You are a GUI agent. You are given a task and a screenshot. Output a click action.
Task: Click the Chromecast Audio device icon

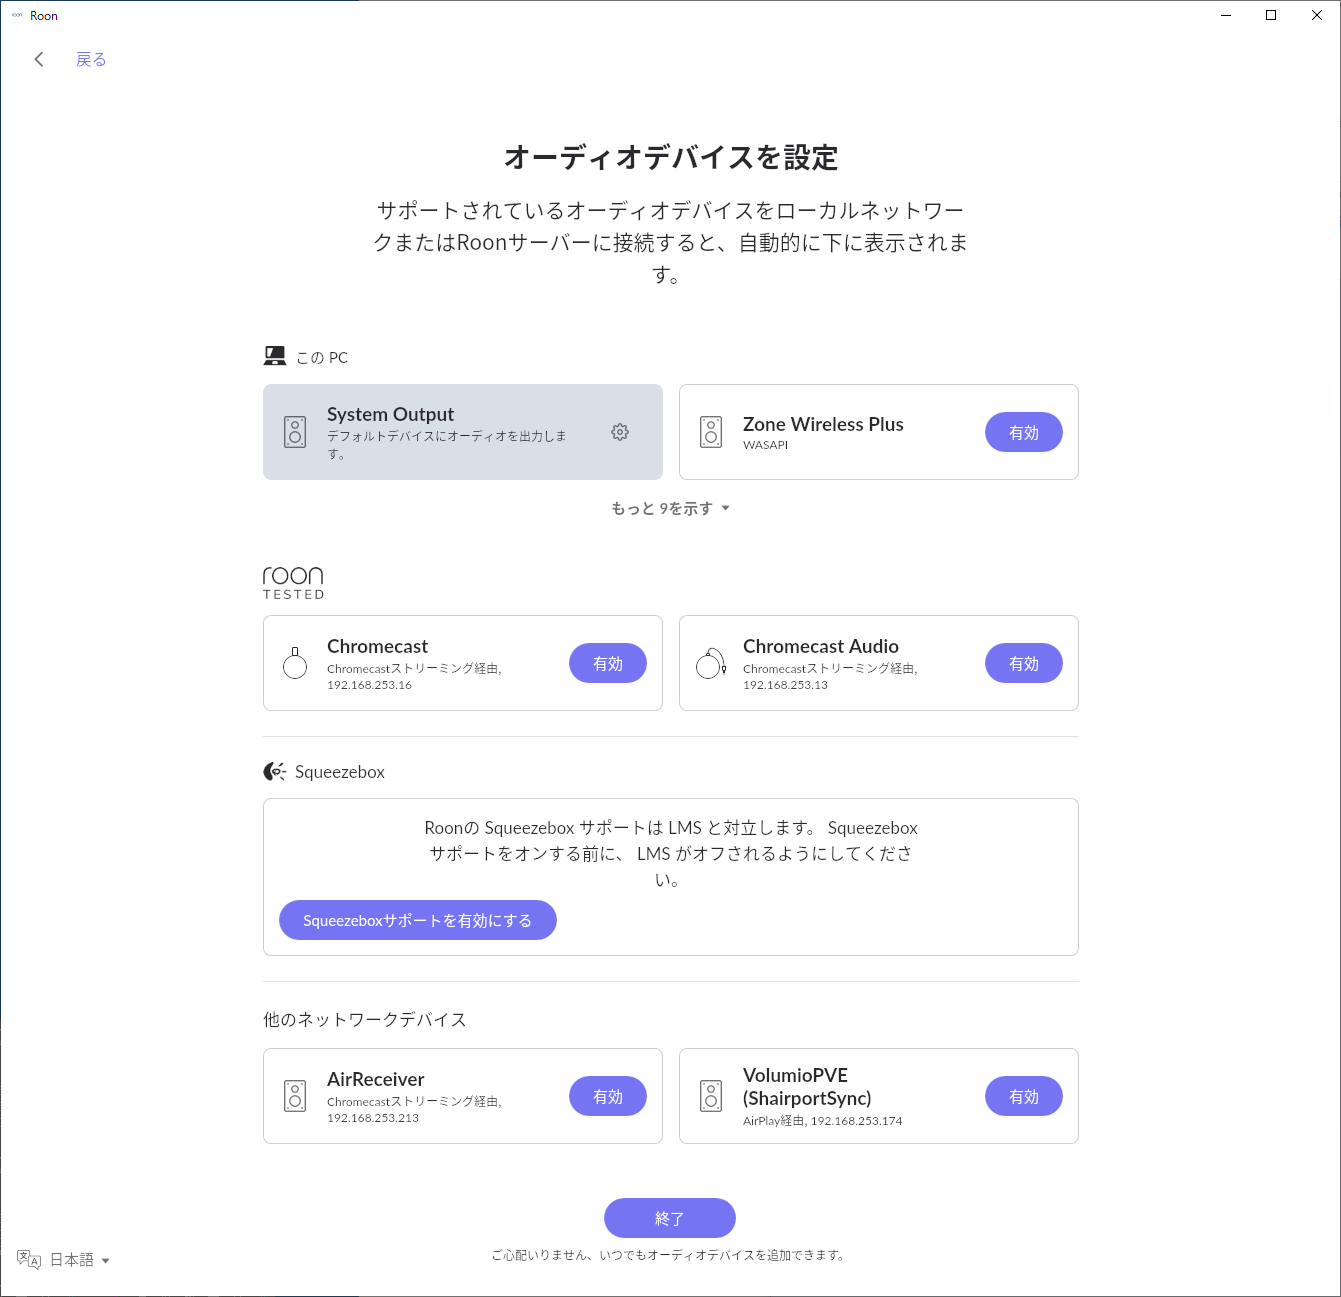711,663
